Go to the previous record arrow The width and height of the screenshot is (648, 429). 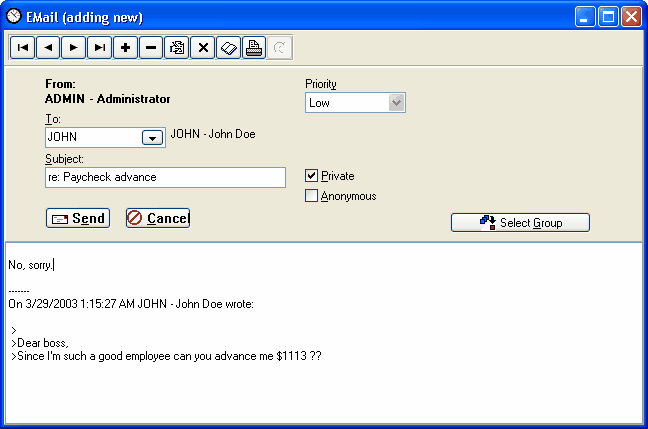(48, 48)
